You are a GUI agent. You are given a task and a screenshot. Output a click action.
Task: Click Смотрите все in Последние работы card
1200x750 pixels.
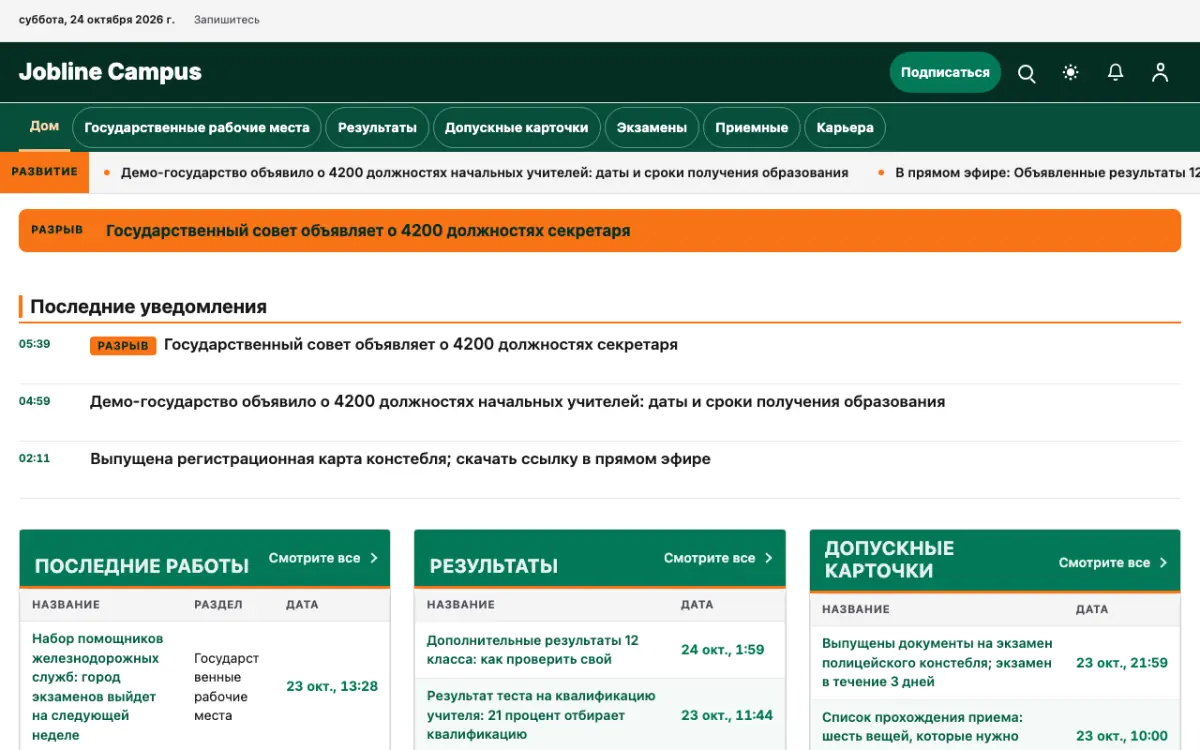[x=314, y=558]
